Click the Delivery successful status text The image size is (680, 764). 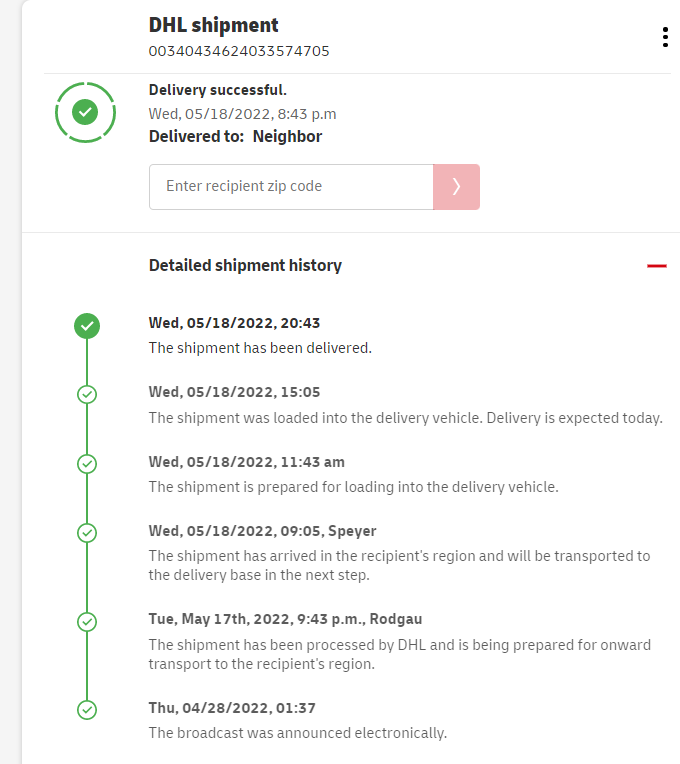[218, 90]
